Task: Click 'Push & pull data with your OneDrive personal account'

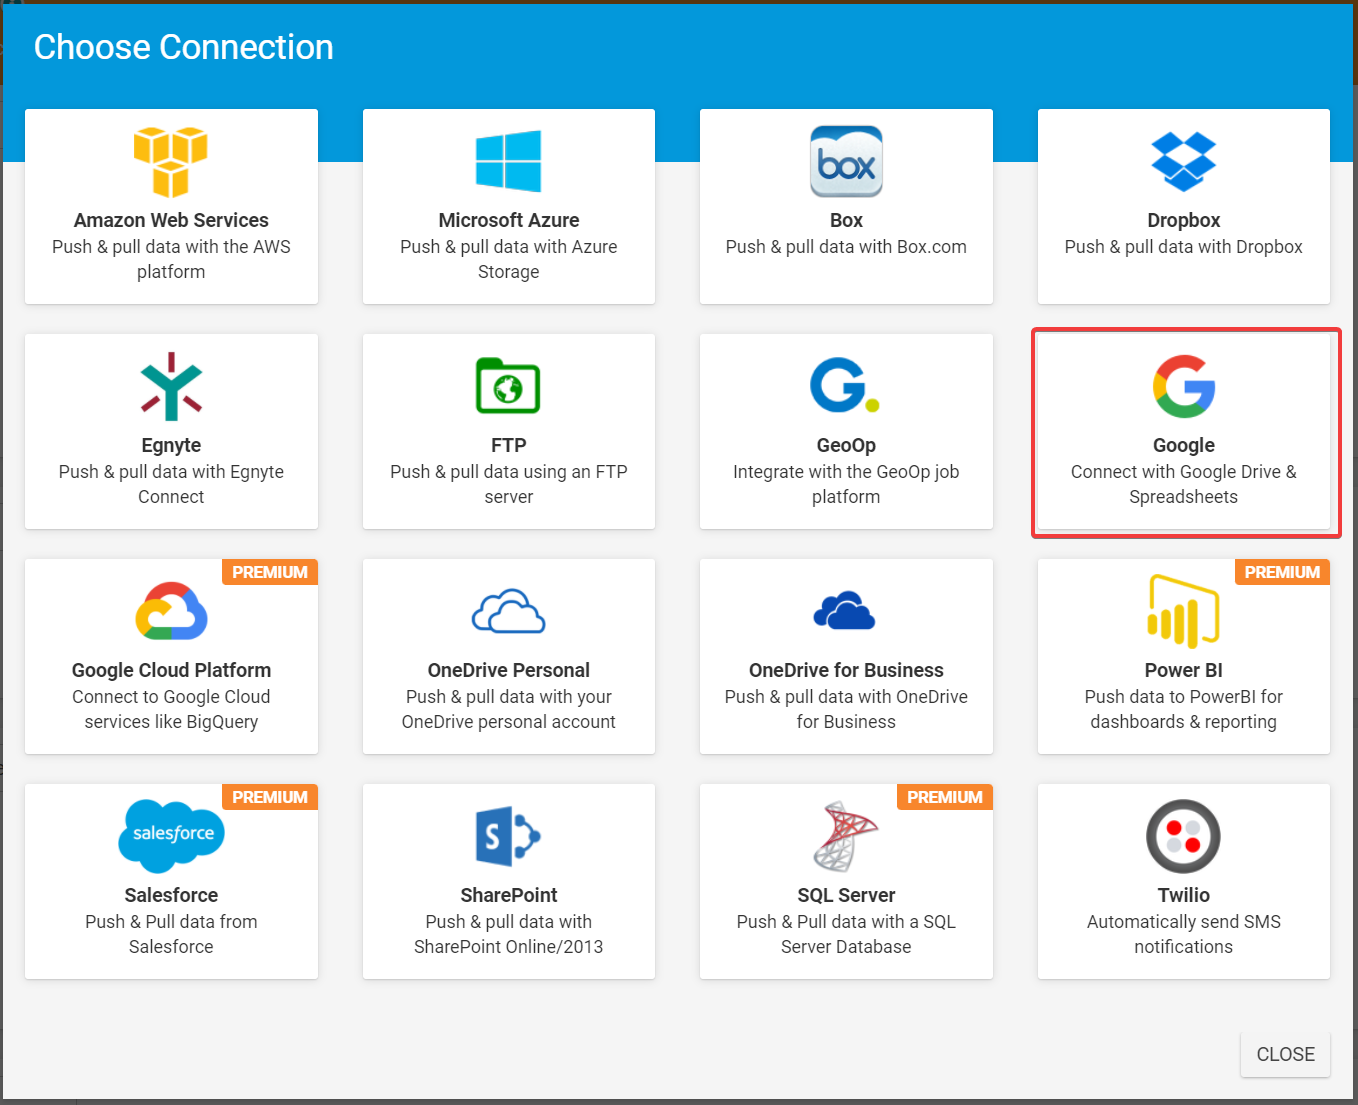Action: (508, 709)
